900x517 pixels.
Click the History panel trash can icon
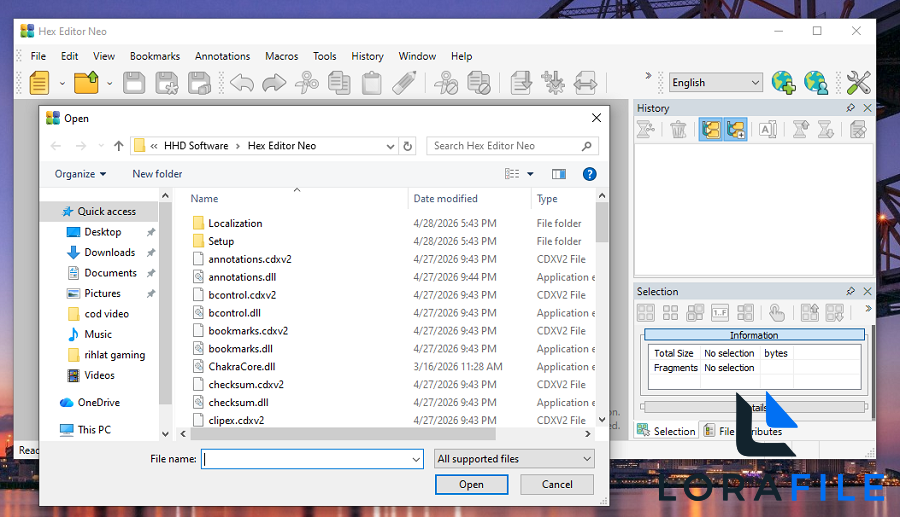click(x=678, y=130)
